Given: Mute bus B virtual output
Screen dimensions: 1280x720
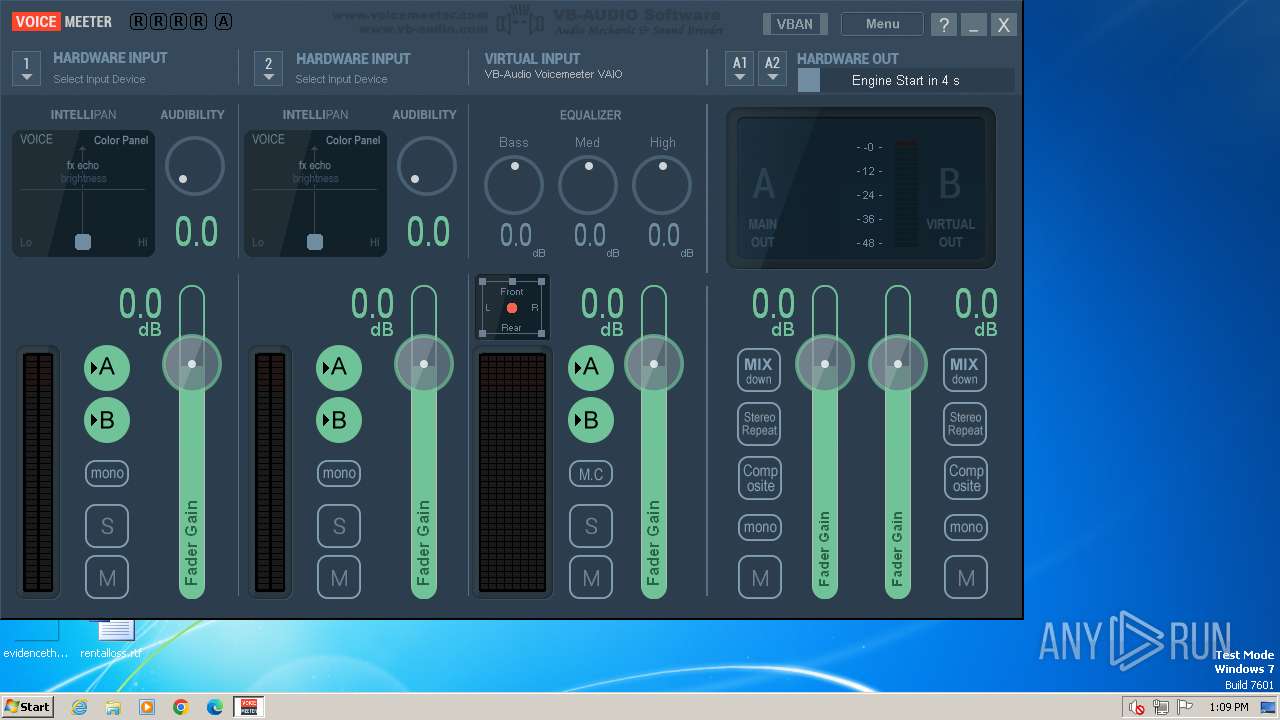Looking at the screenshot, I should pos(966,578).
